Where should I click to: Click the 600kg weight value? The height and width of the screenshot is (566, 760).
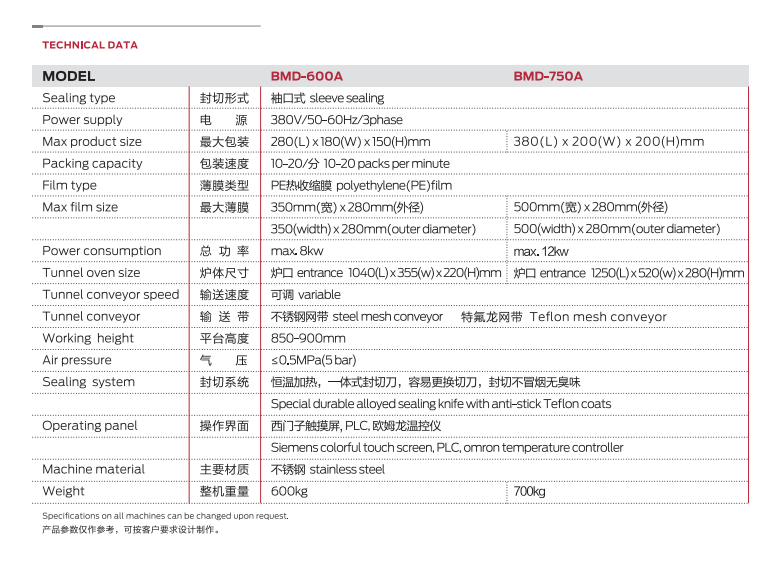click(289, 491)
